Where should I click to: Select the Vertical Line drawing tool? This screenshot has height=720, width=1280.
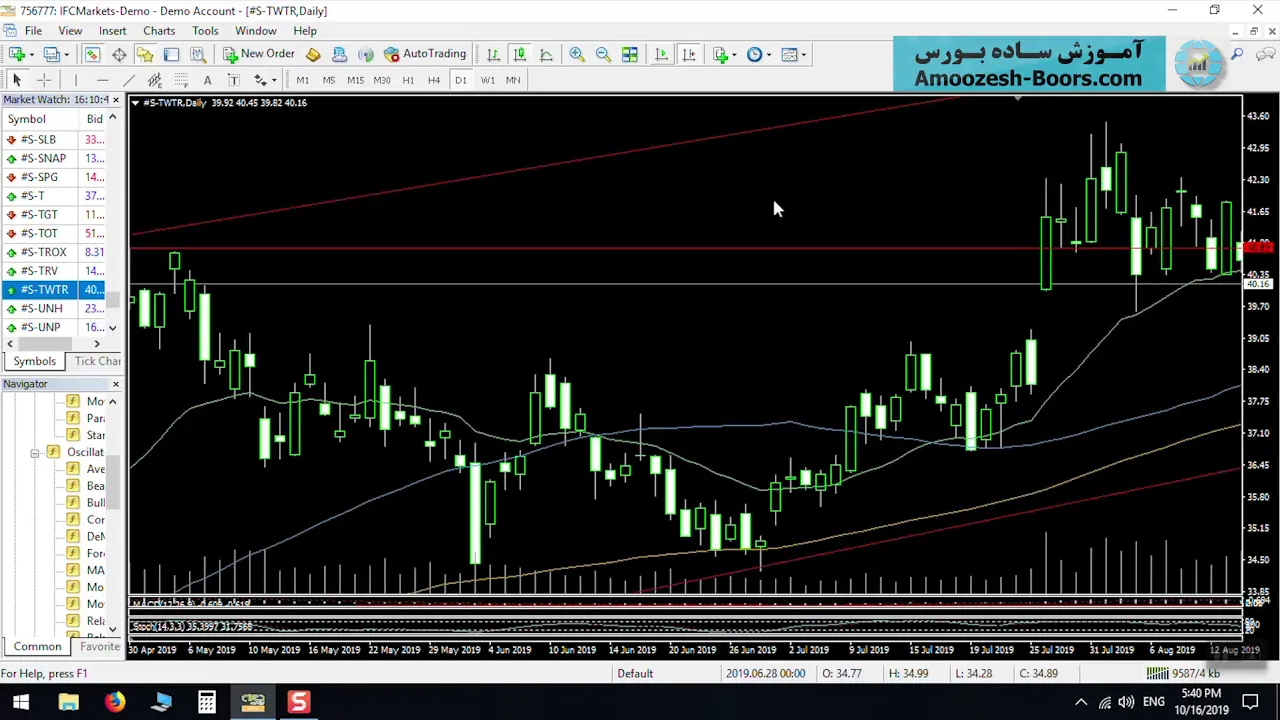click(x=75, y=80)
